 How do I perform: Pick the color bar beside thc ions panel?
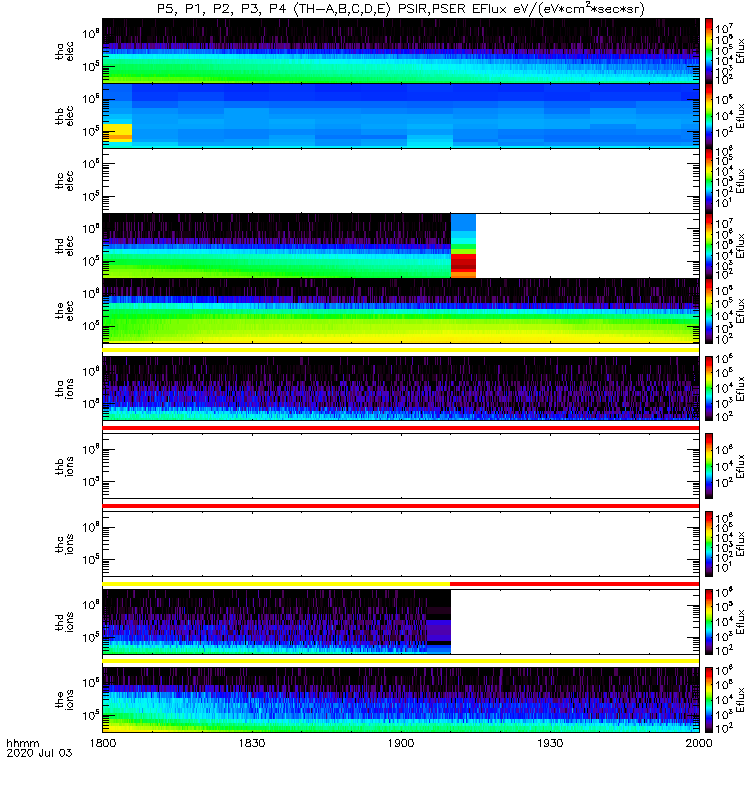[x=709, y=544]
